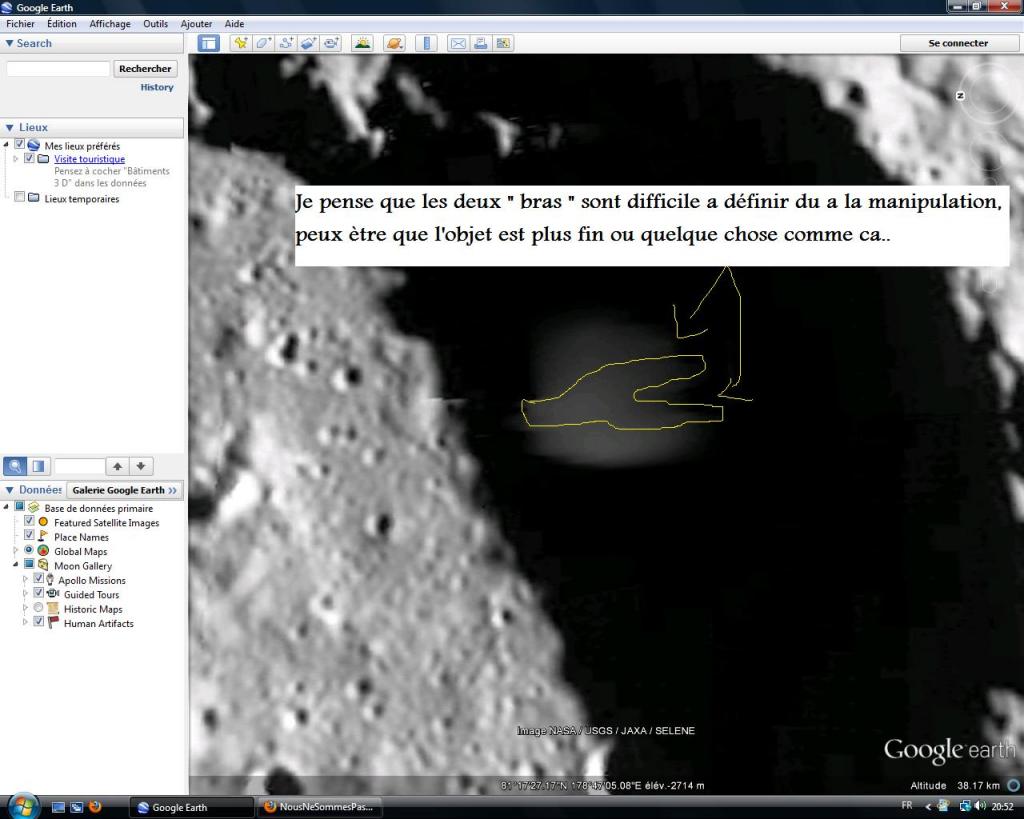Focus the search input field

pos(58,69)
